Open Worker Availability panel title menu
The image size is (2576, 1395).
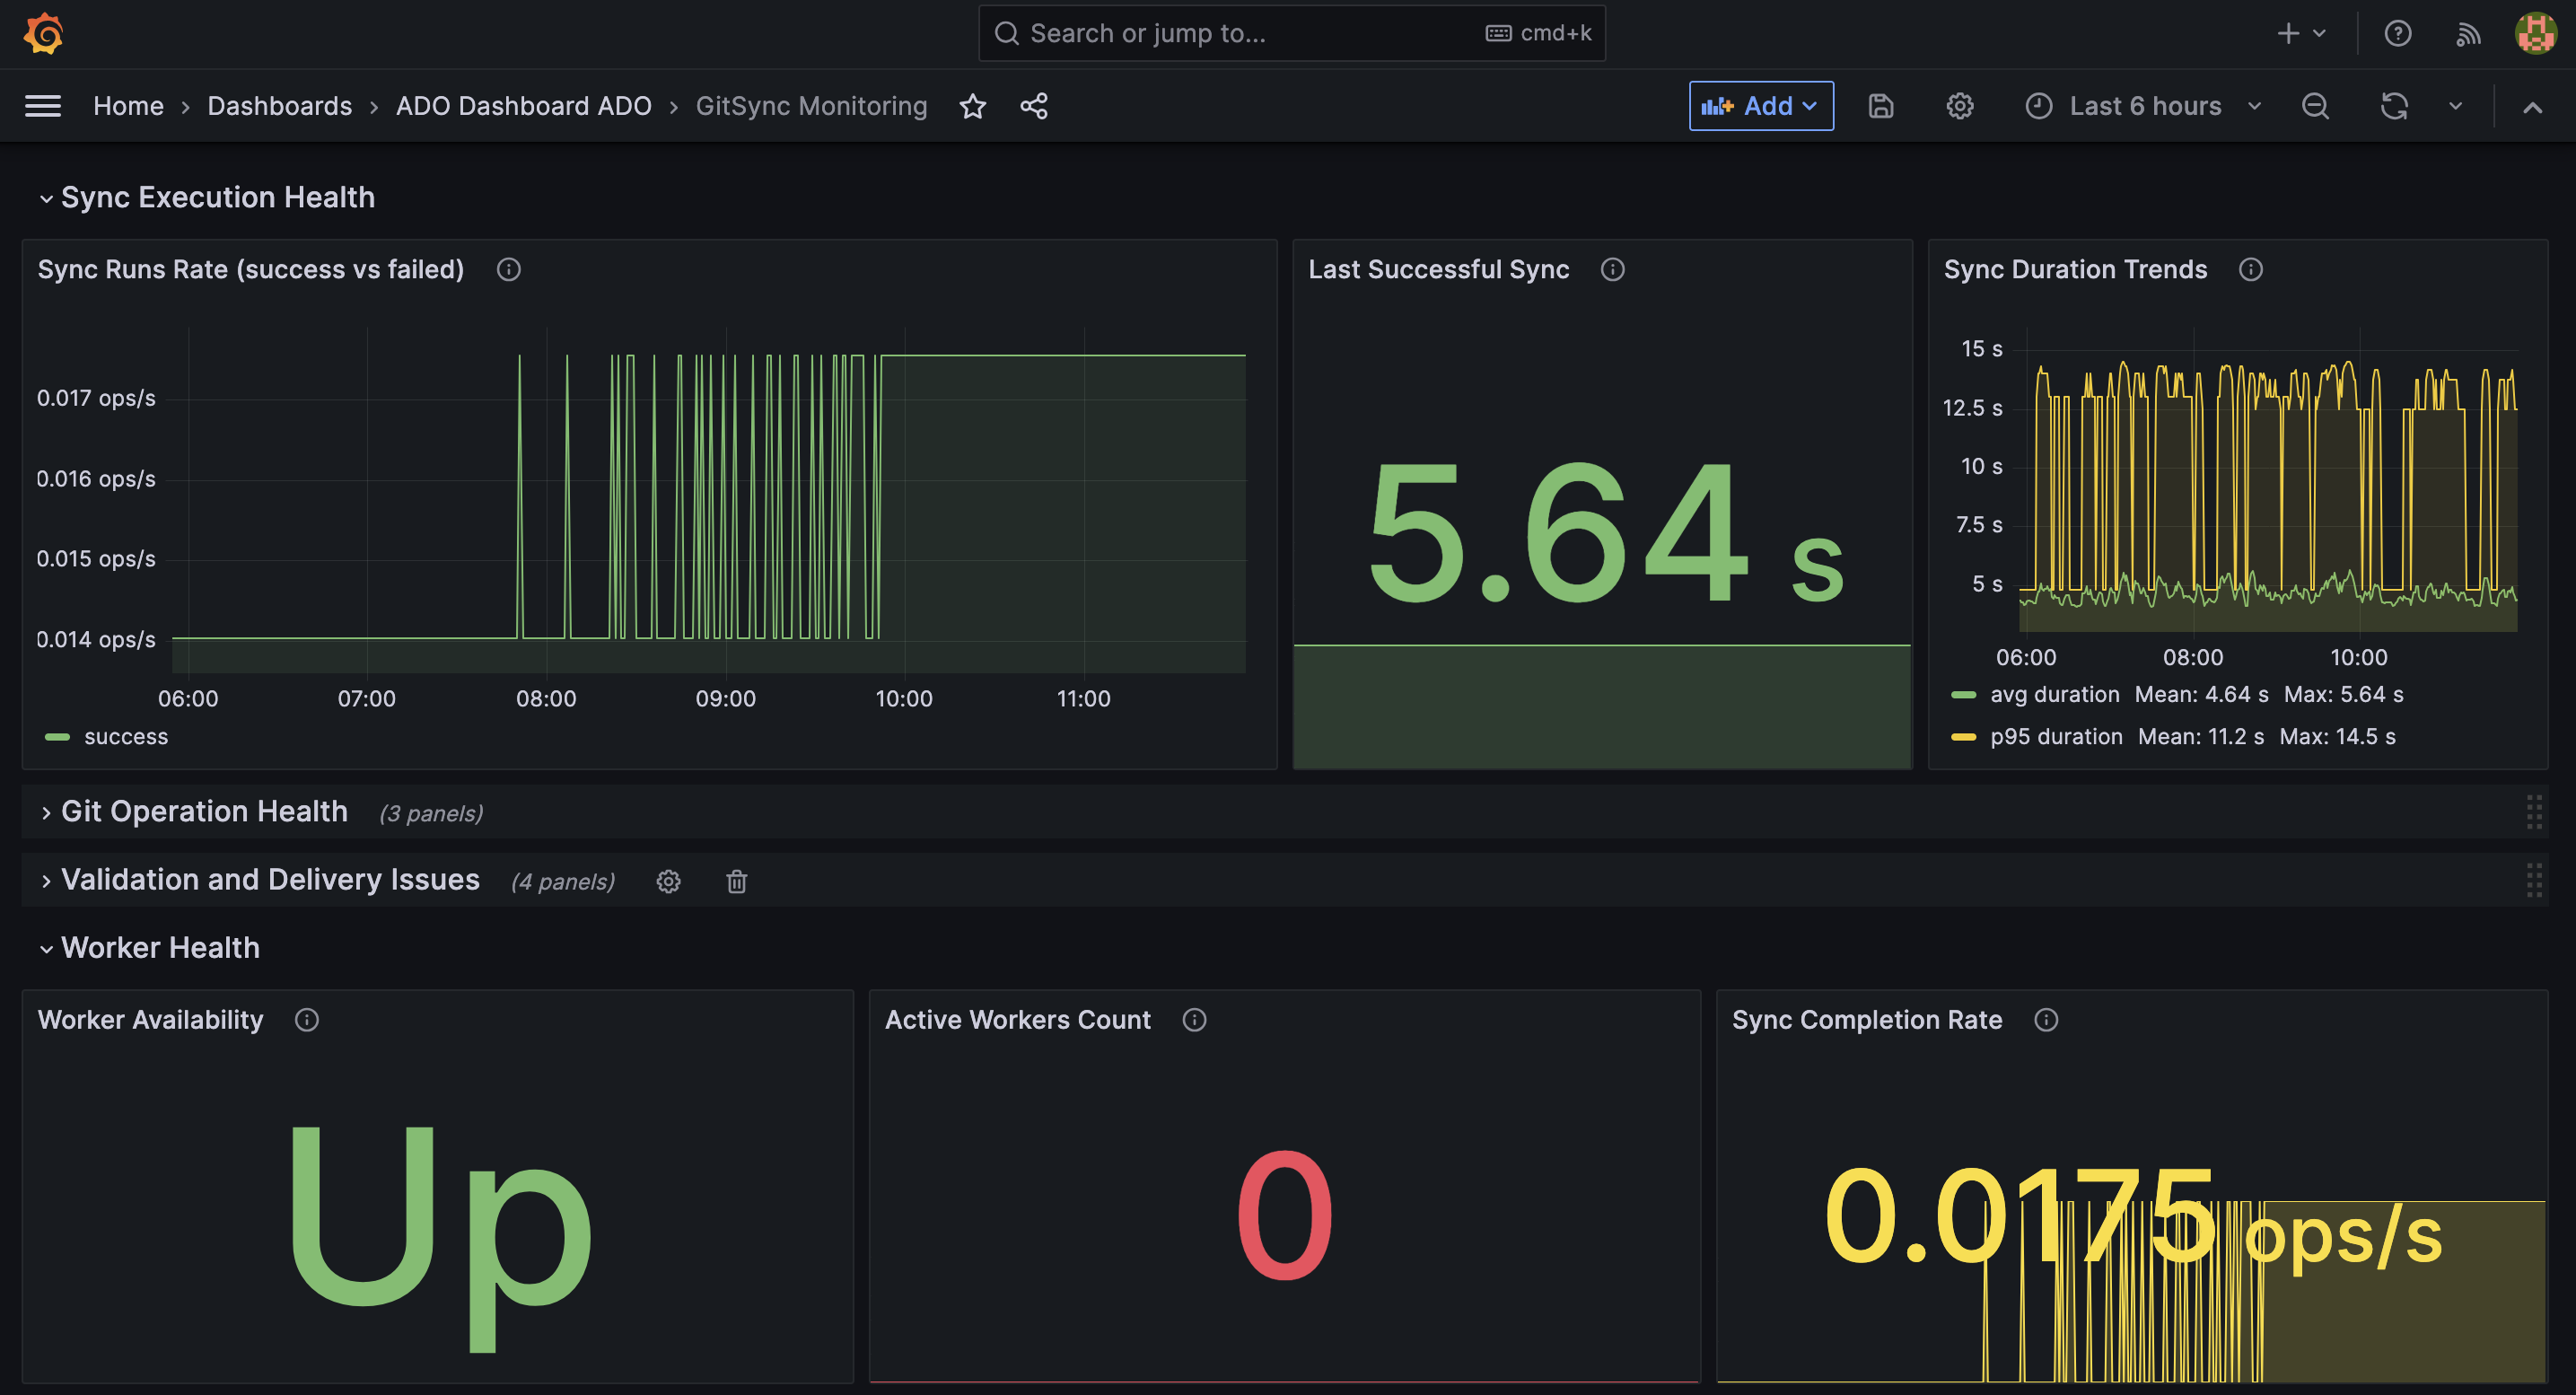coord(151,1020)
